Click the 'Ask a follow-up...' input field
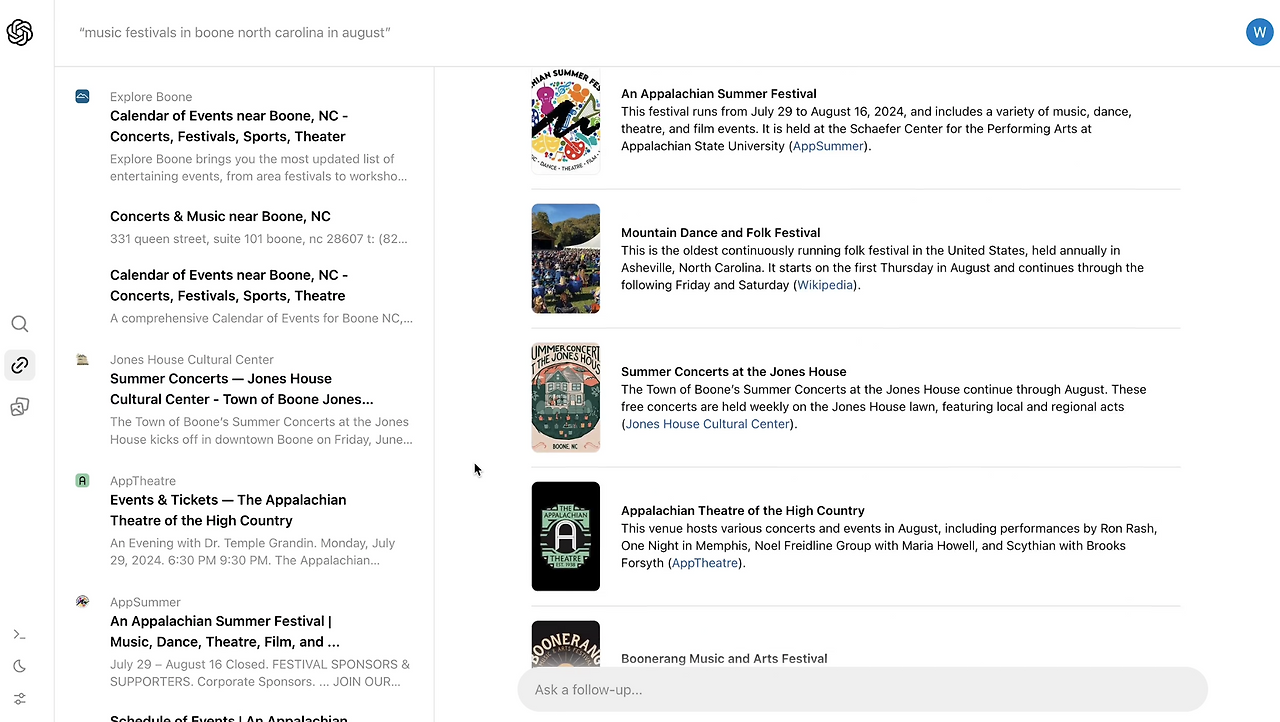1280x722 pixels. coord(862,690)
